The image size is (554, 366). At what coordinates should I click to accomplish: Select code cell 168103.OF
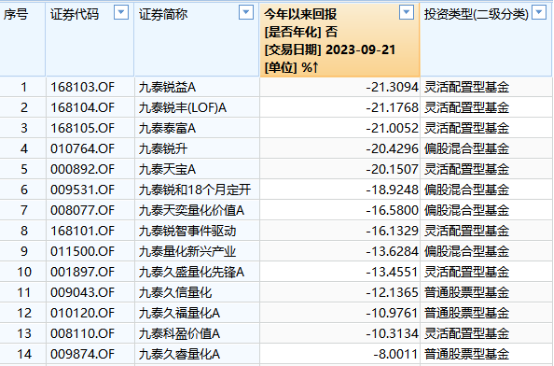coord(82,87)
